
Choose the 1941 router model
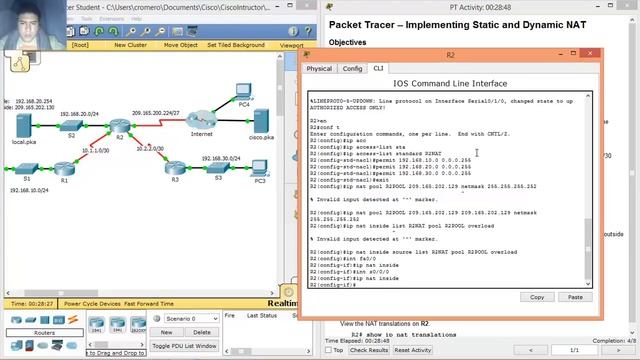118,325
